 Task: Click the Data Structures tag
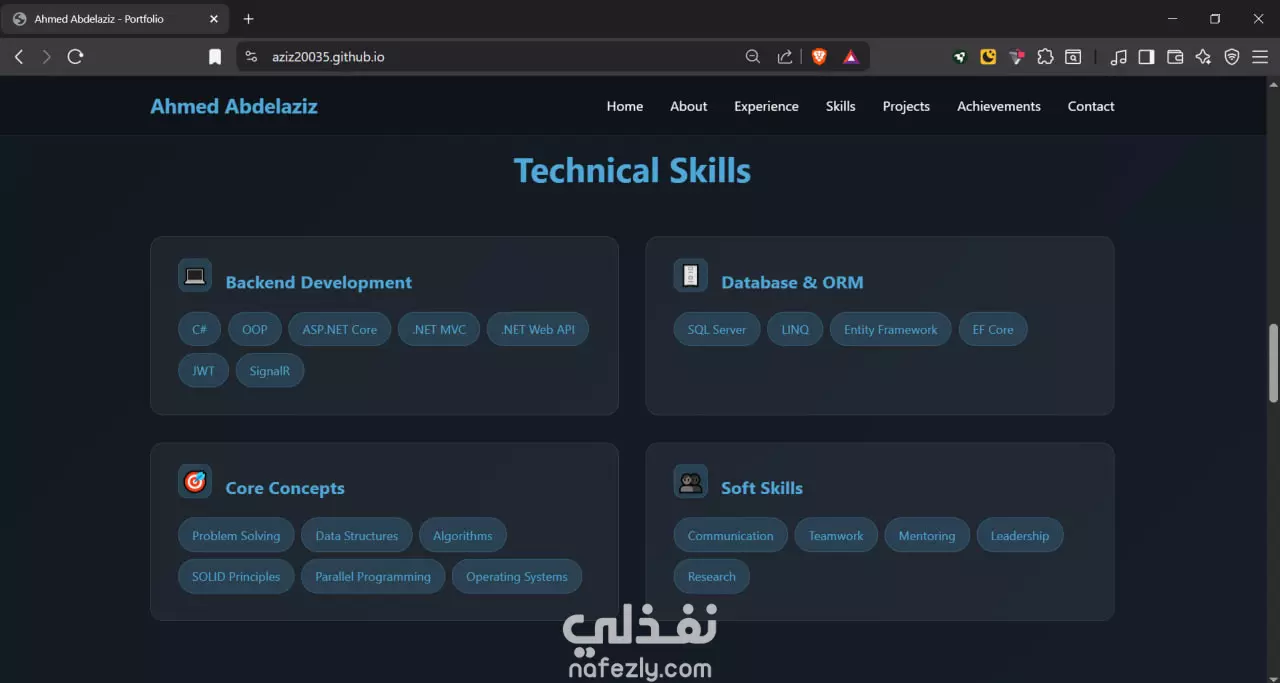[357, 535]
